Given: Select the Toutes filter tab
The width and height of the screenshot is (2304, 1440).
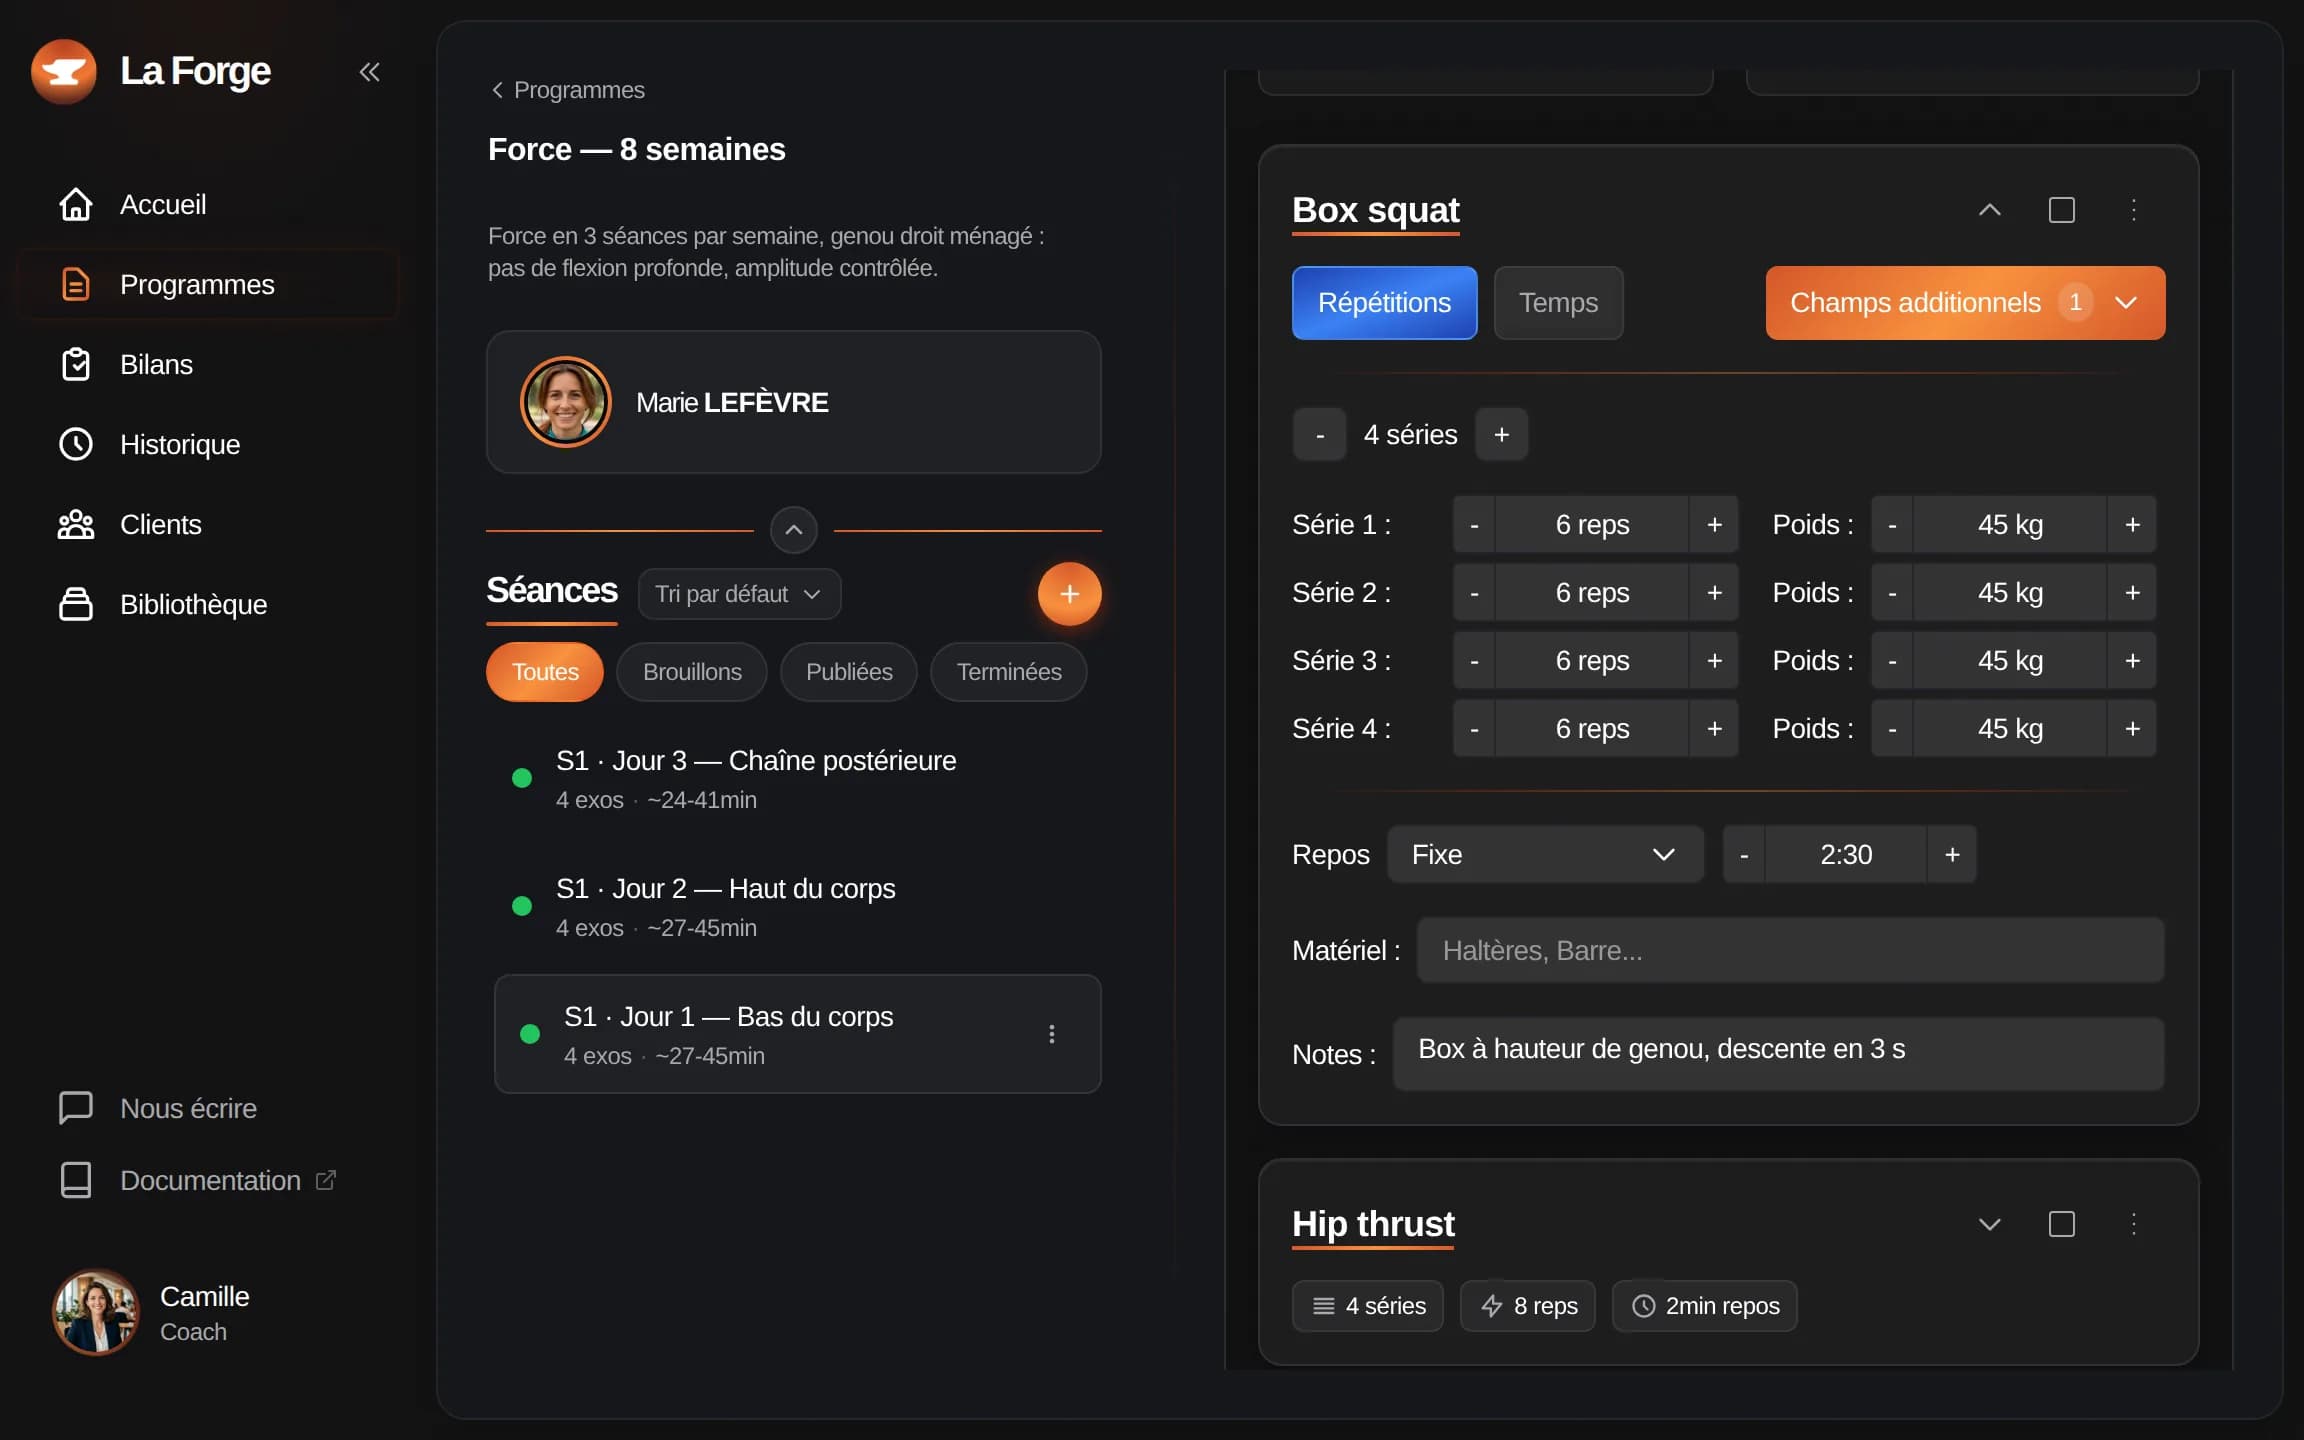Looking at the screenshot, I should click(545, 672).
